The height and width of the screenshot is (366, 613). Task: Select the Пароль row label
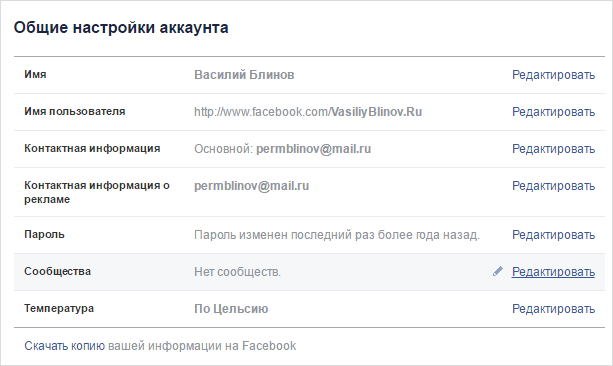coord(44,235)
